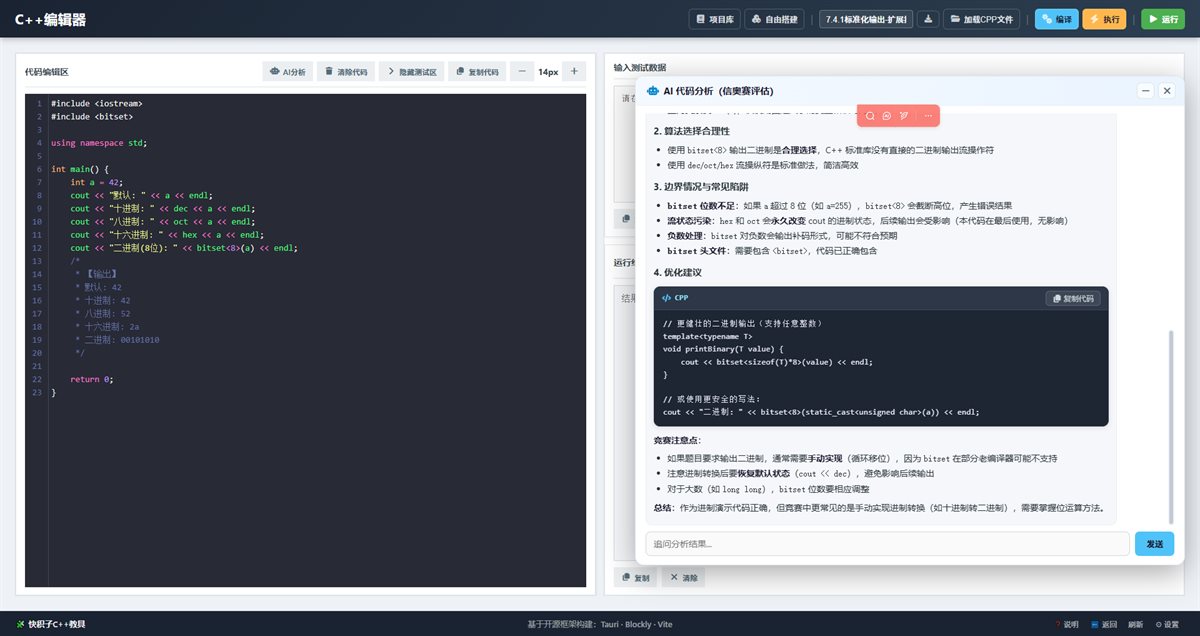Click the download icon in top toolbar
Viewport: 1200px width, 636px height.
(928, 19)
